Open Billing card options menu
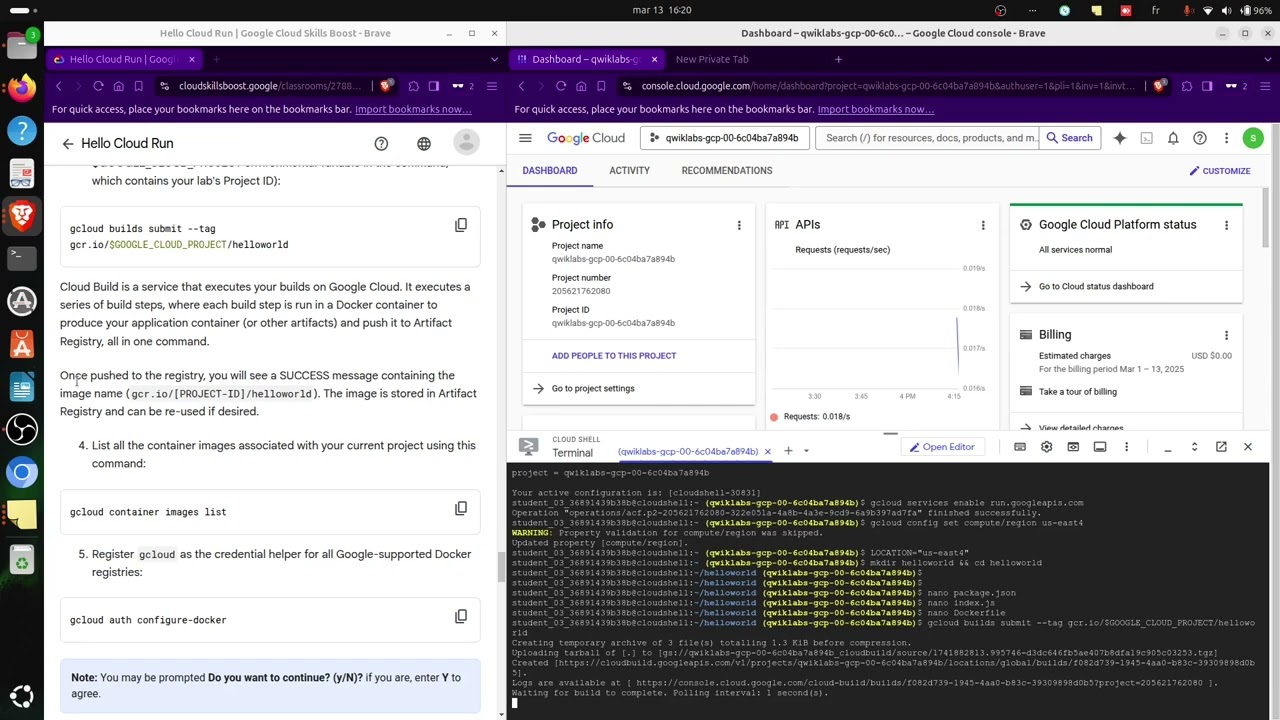Viewport: 1280px width, 720px height. pos(1226,335)
